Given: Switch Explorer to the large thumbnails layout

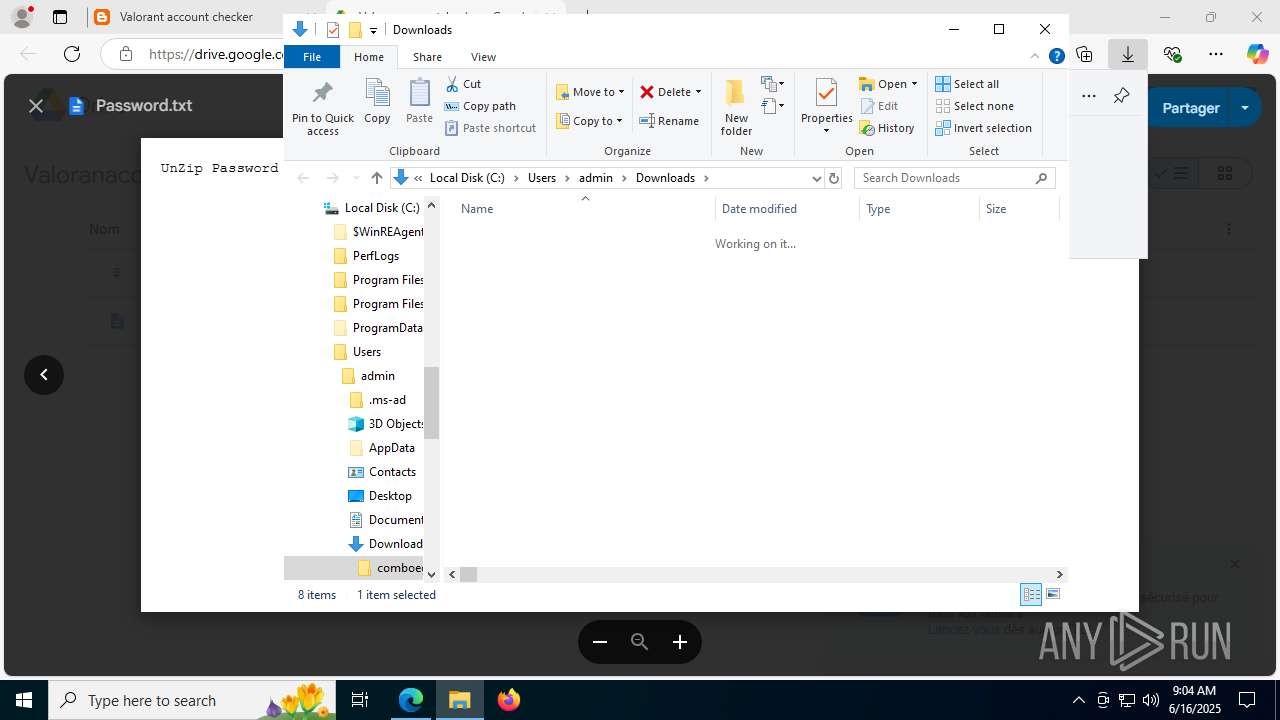Looking at the screenshot, I should pyautogui.click(x=1053, y=595).
